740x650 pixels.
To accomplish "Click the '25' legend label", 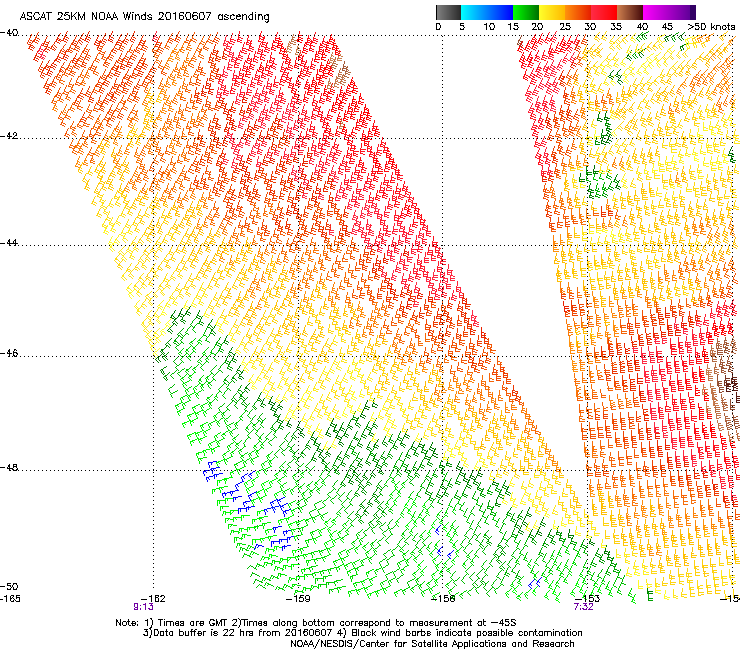I will coord(565,27).
